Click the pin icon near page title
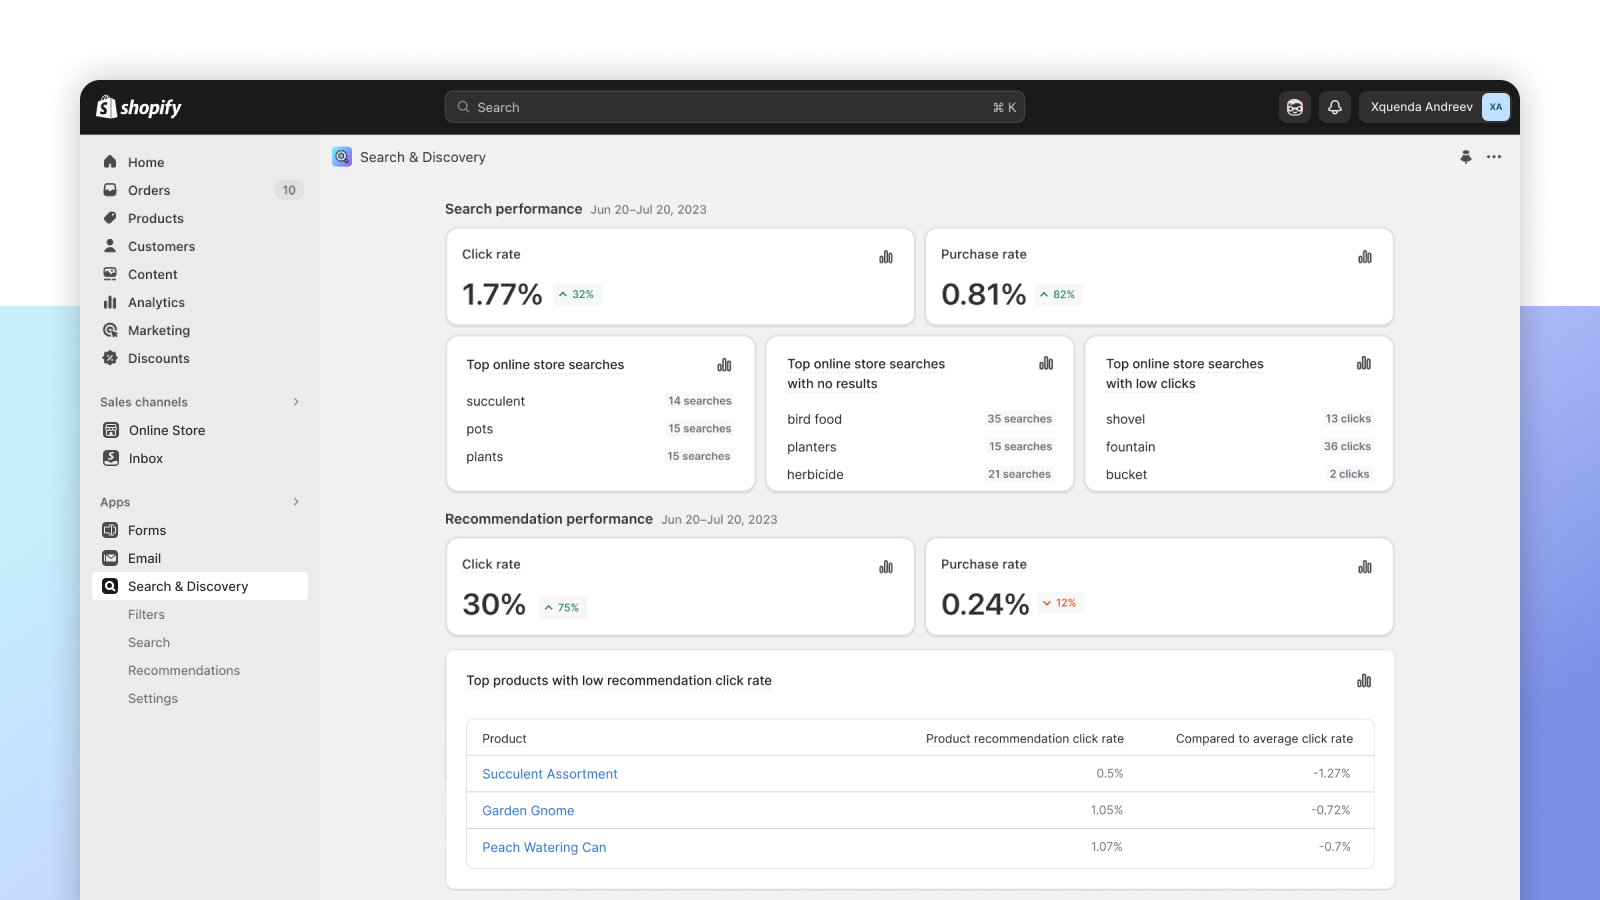Viewport: 1600px width, 900px height. coord(1466,157)
